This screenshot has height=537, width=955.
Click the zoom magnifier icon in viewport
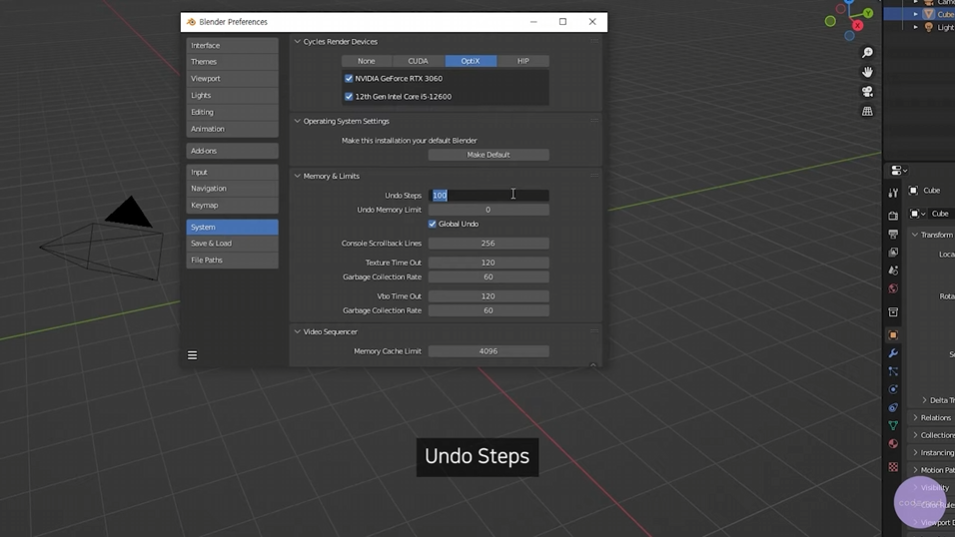[x=867, y=53]
